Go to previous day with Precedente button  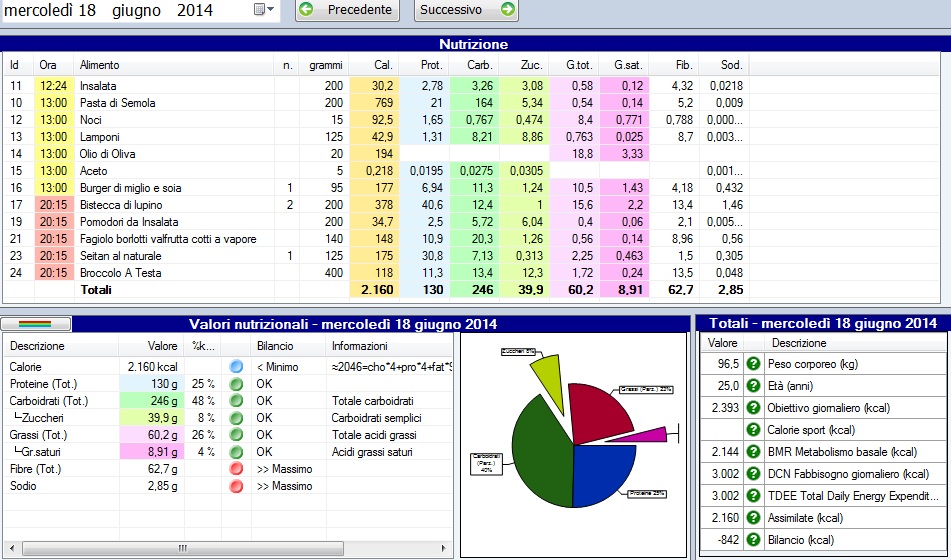point(347,10)
